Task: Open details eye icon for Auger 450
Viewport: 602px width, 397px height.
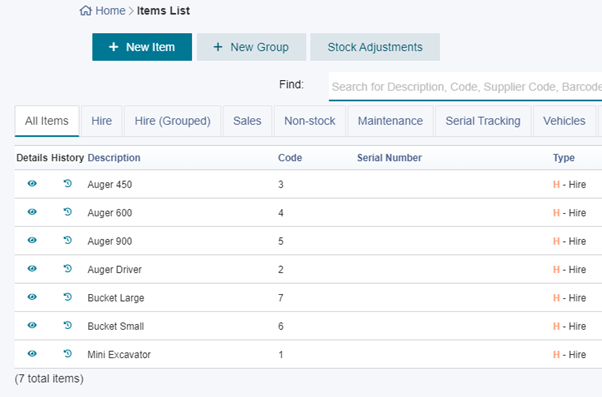Action: [32, 184]
